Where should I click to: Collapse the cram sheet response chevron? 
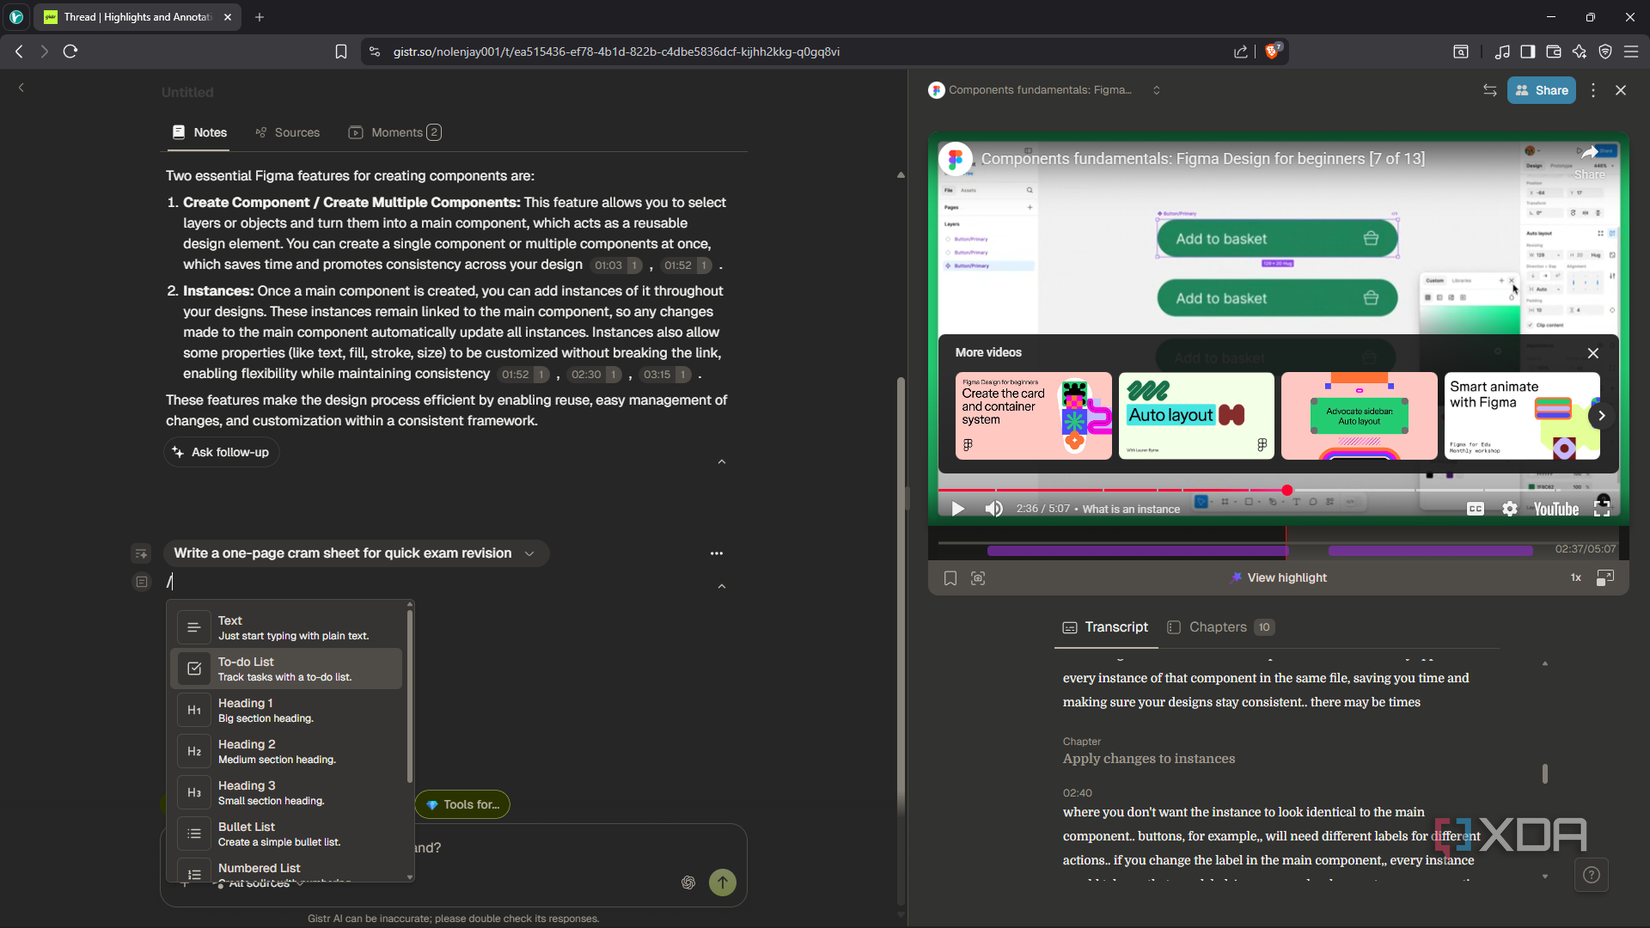coord(722,586)
